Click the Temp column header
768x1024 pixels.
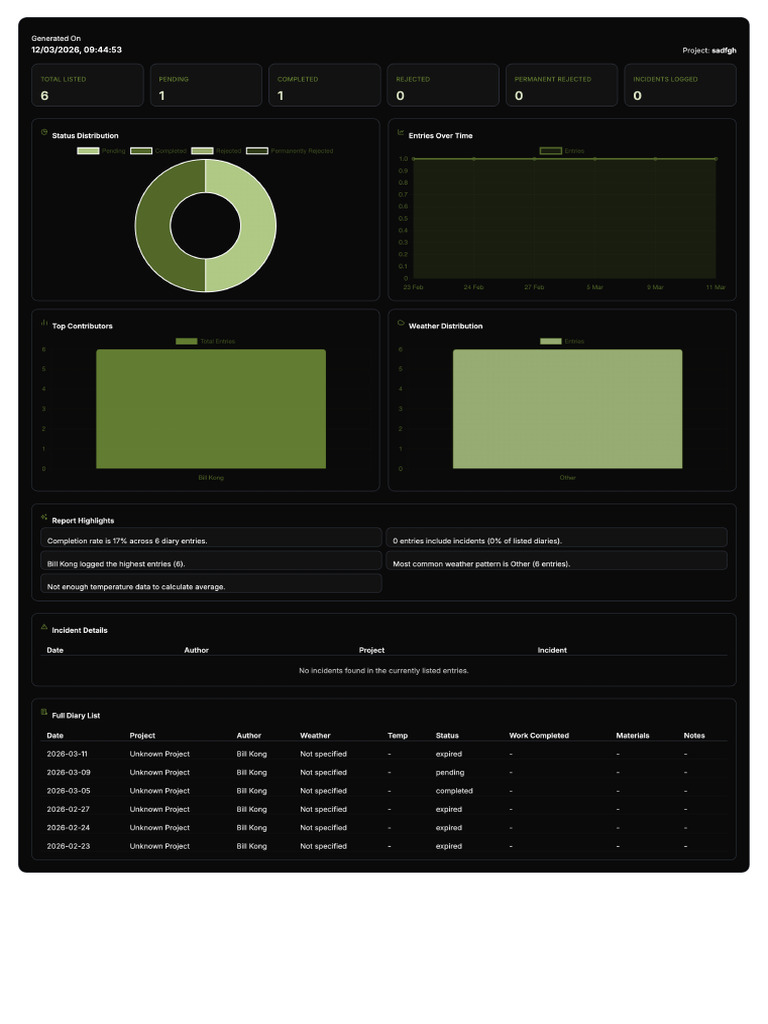(397, 736)
